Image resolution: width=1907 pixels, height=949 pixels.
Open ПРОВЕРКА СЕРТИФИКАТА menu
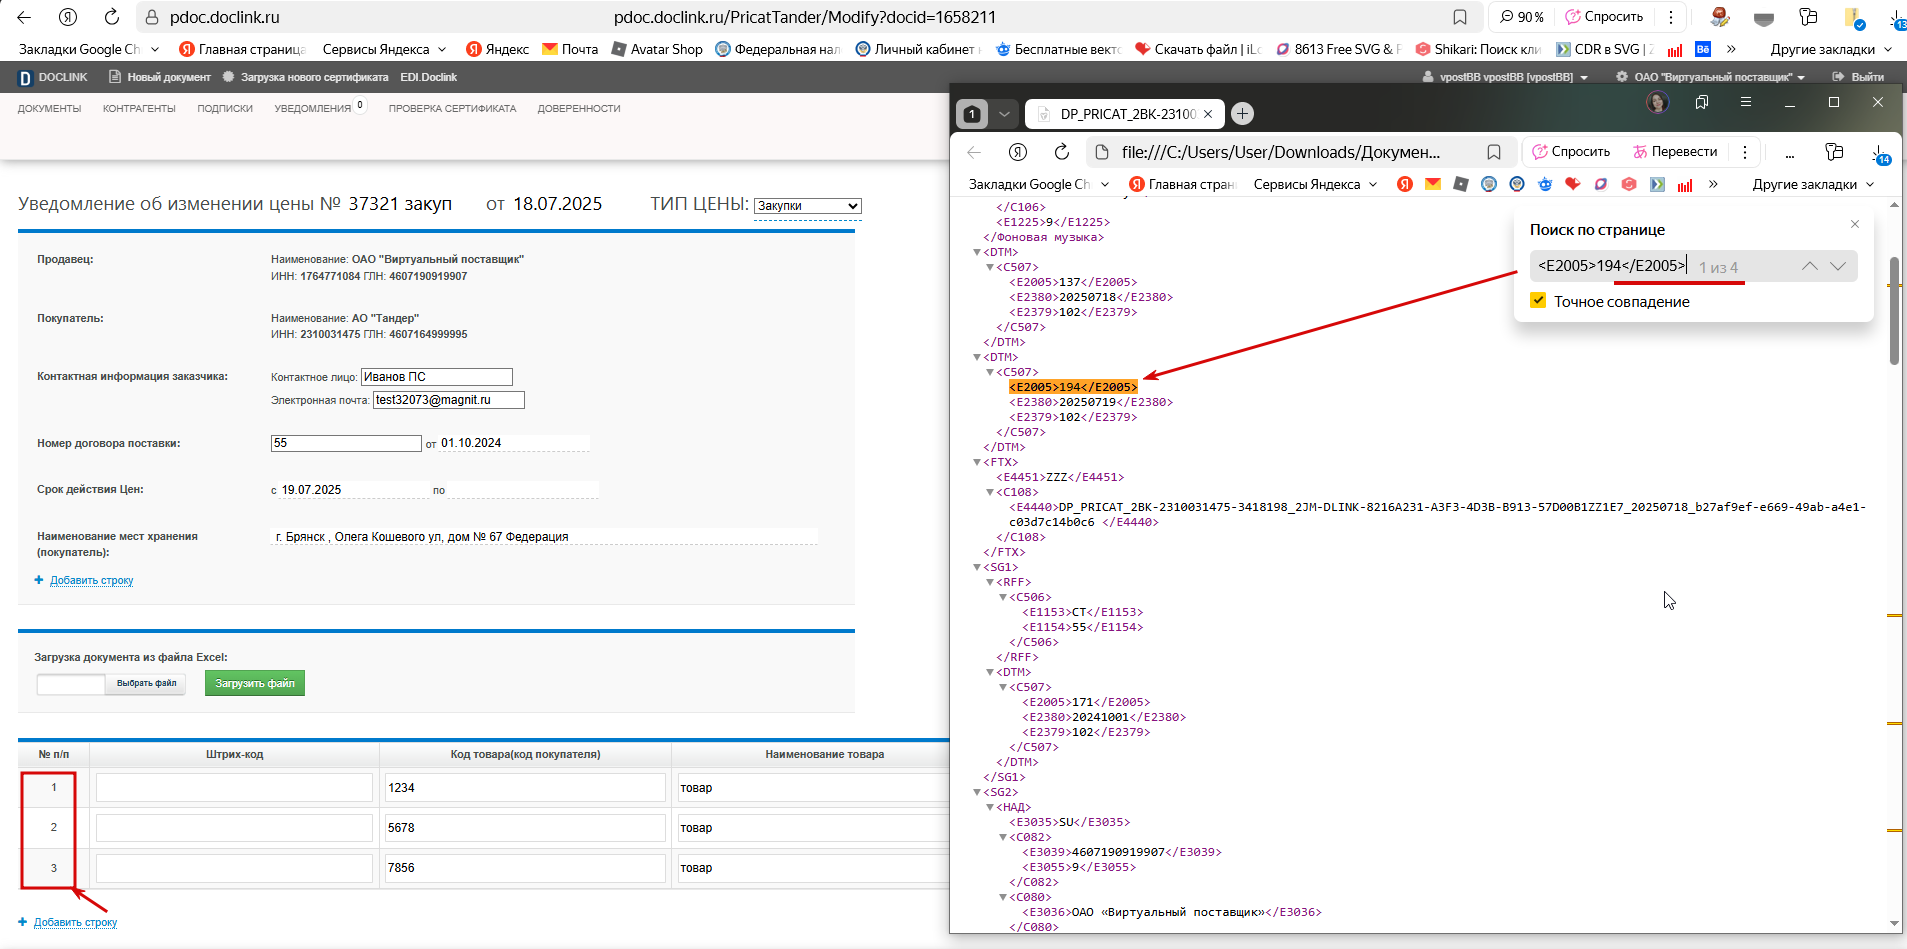click(x=452, y=109)
